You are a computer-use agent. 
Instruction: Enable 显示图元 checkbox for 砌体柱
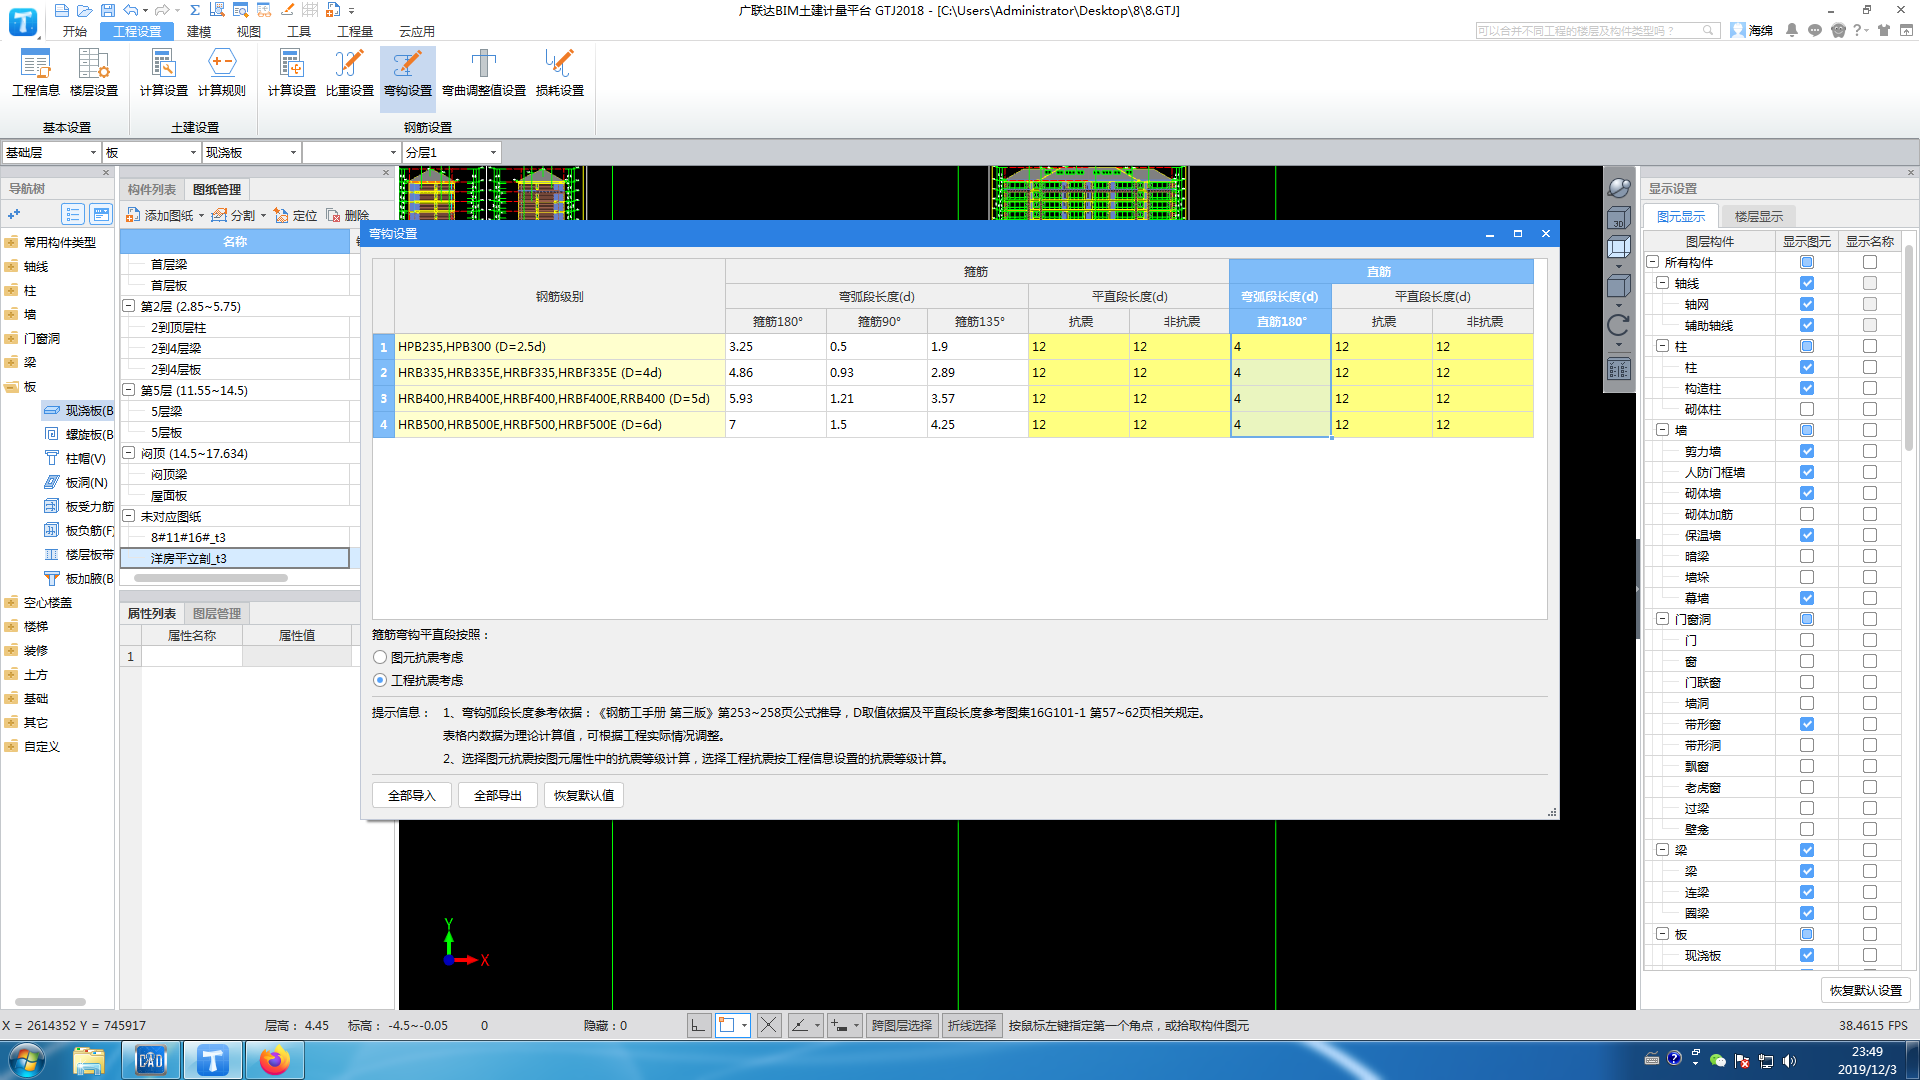tap(1807, 409)
